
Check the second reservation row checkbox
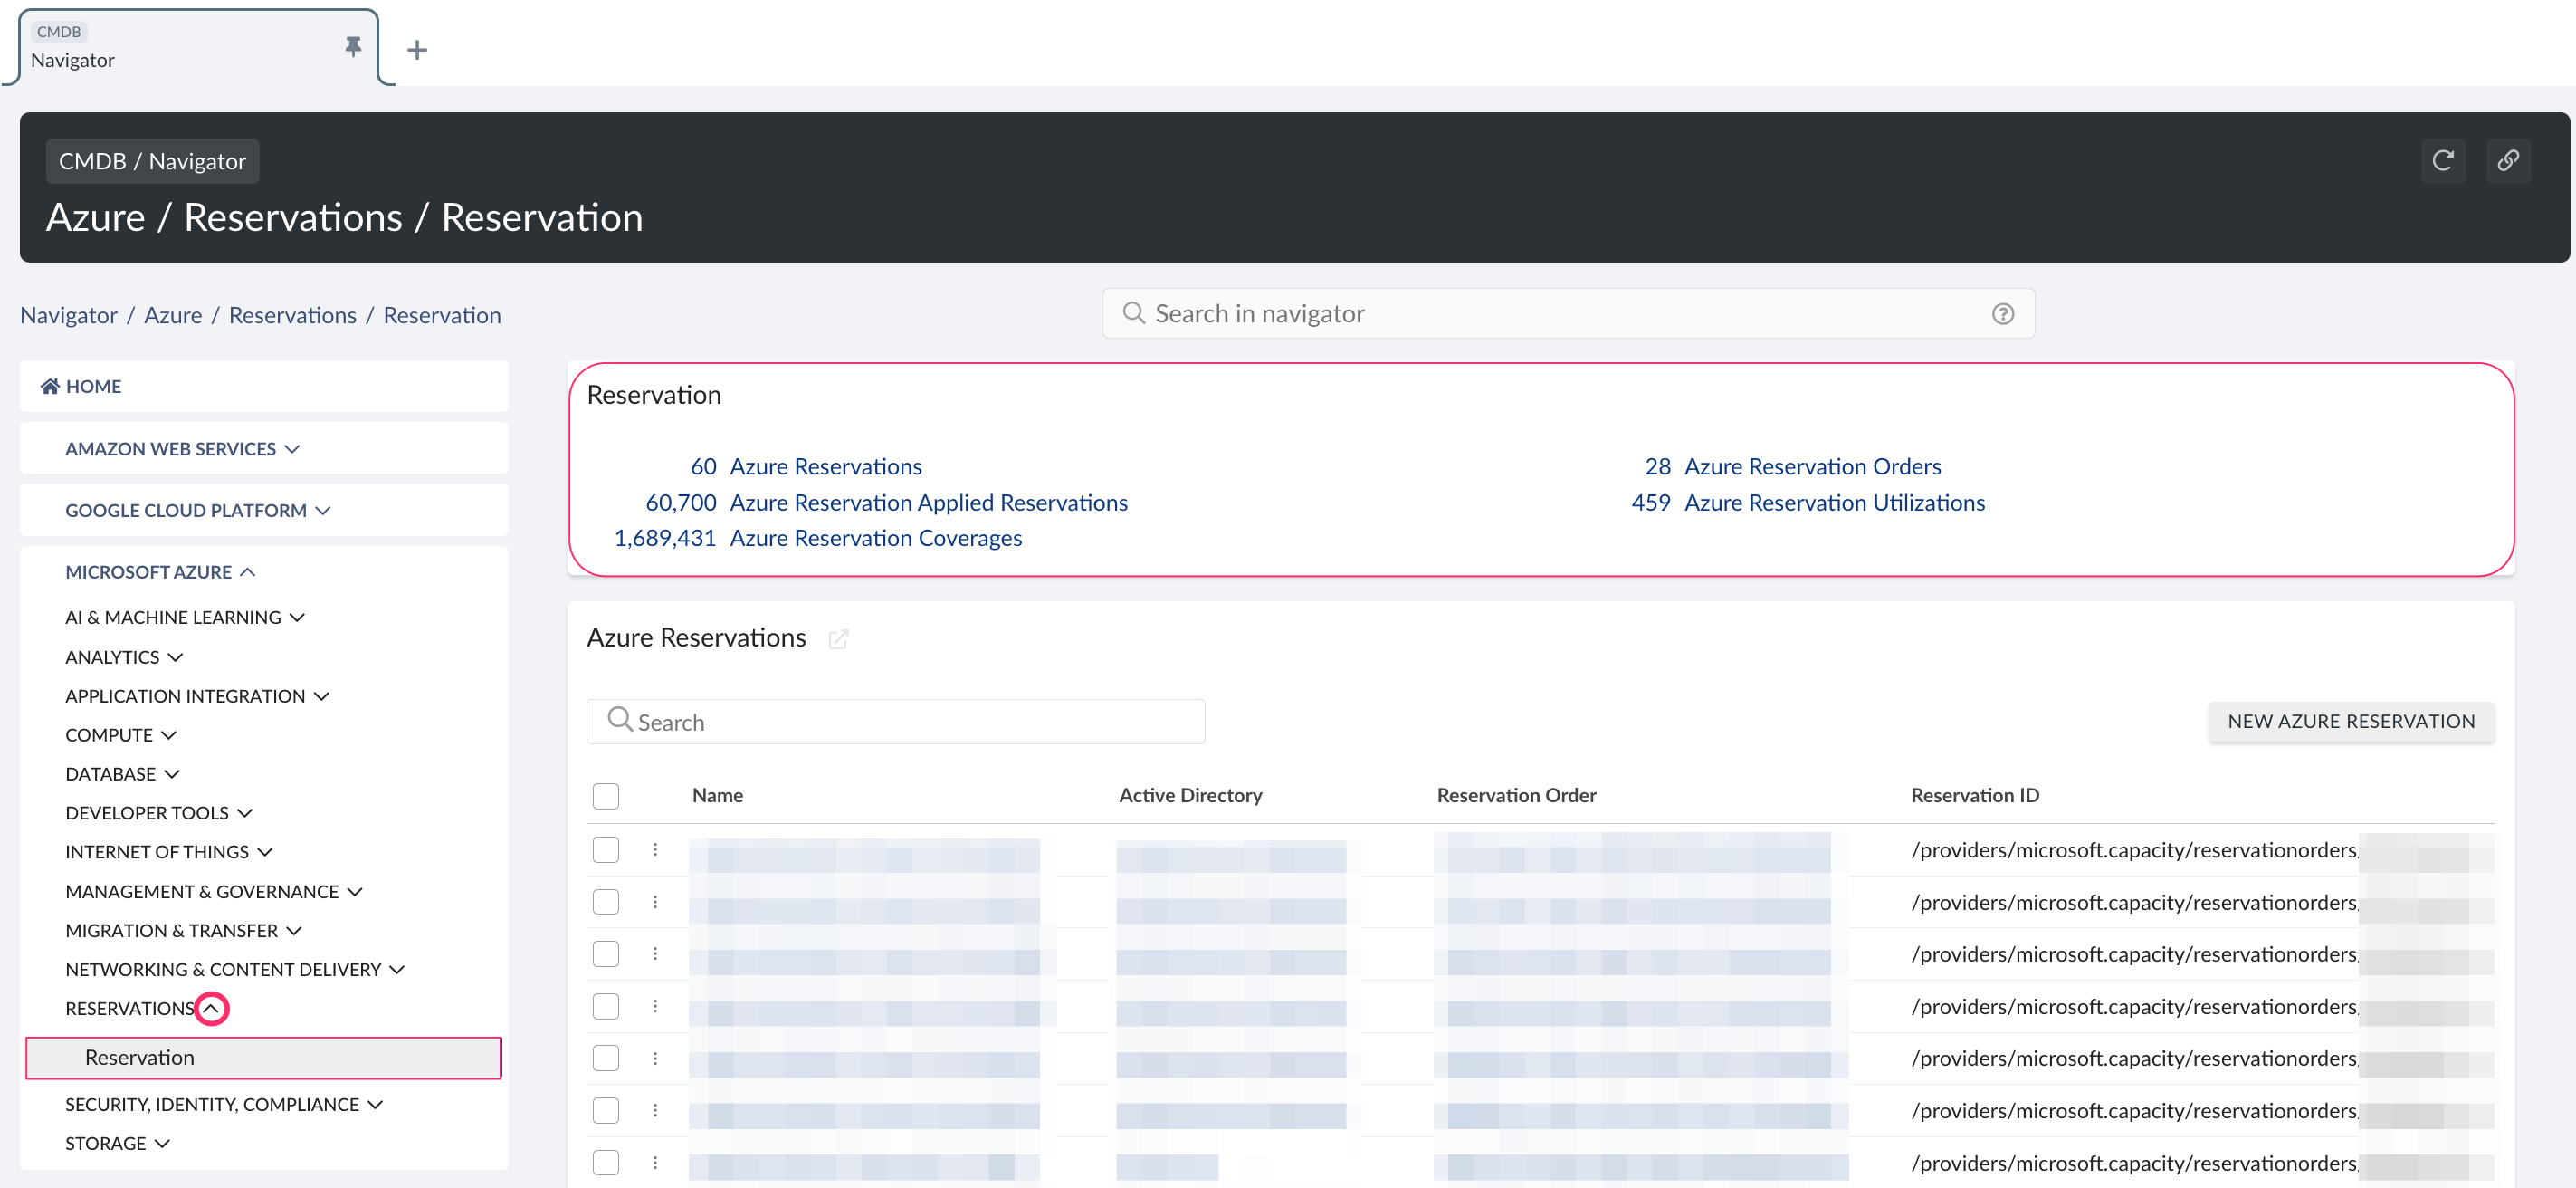606,901
